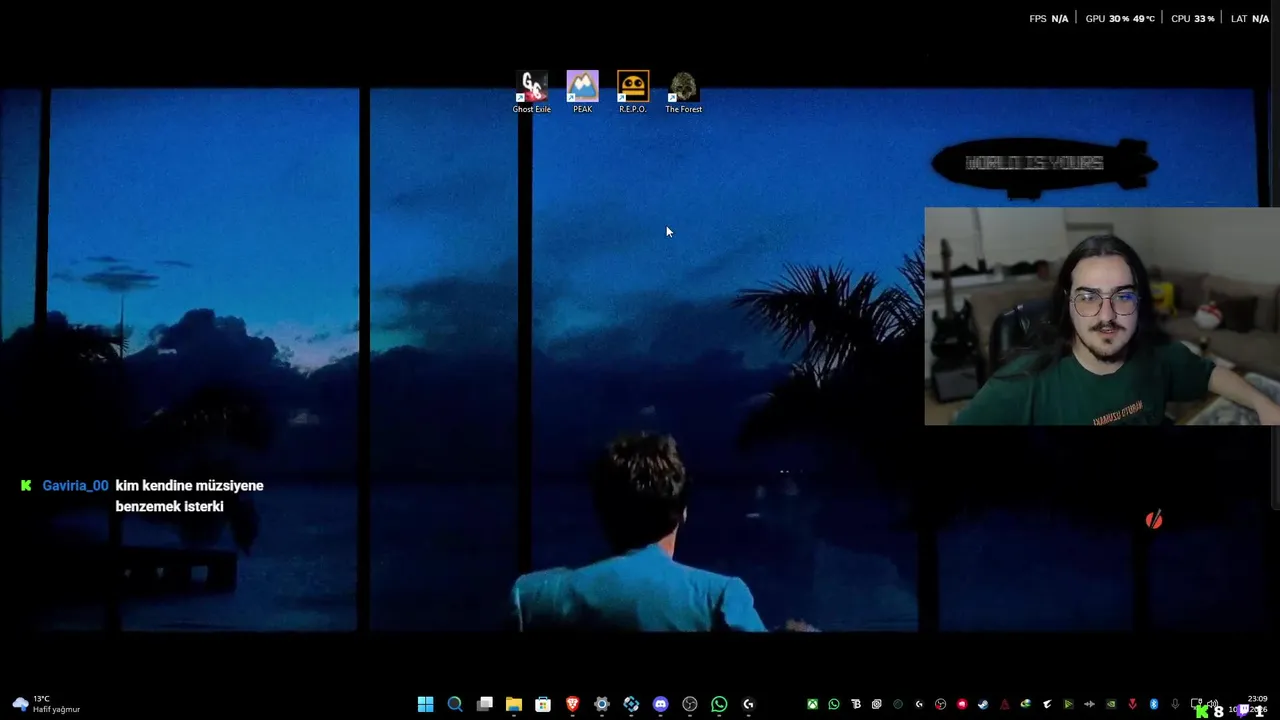Open Task View on the taskbar

point(484,704)
